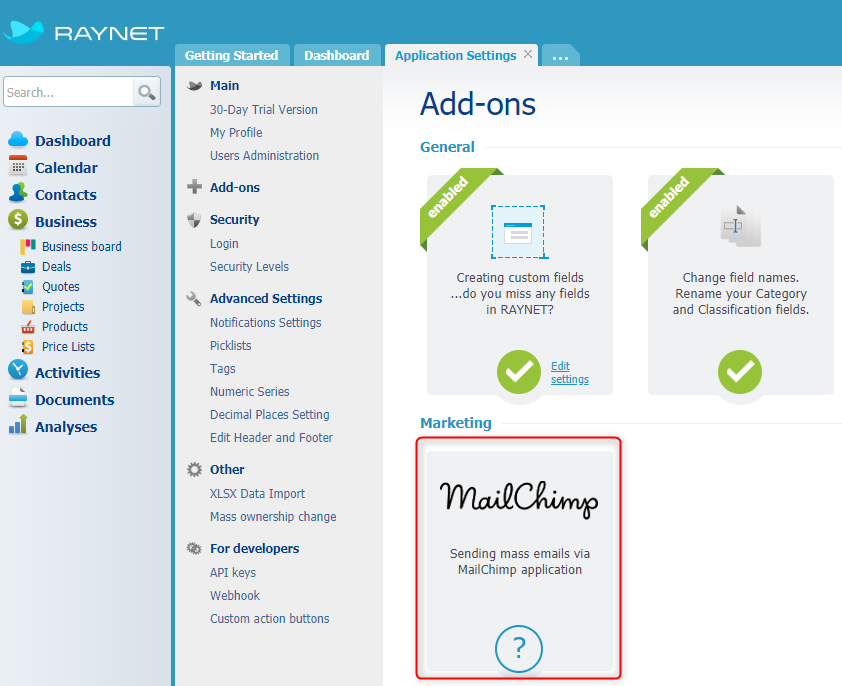Click the change field names add-on icon
Viewport: 842px width, 686px height.
(740, 226)
